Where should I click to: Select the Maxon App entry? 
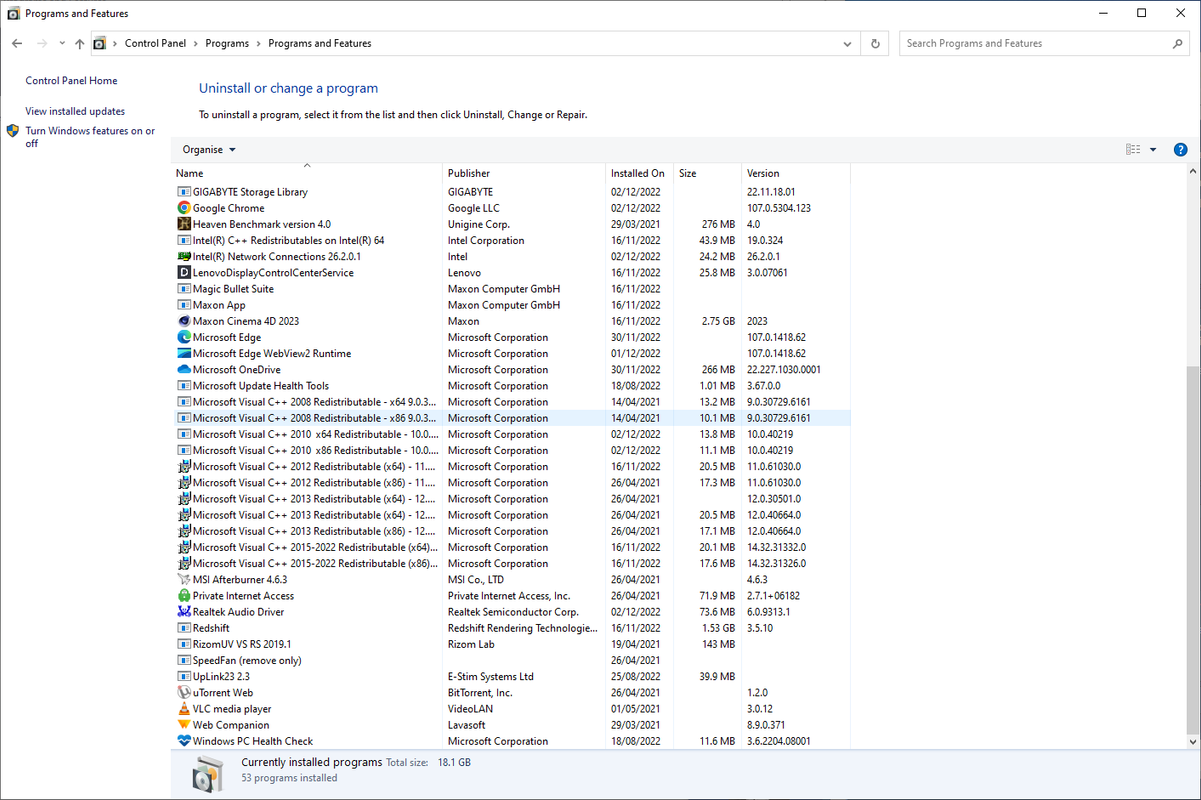coord(511,305)
